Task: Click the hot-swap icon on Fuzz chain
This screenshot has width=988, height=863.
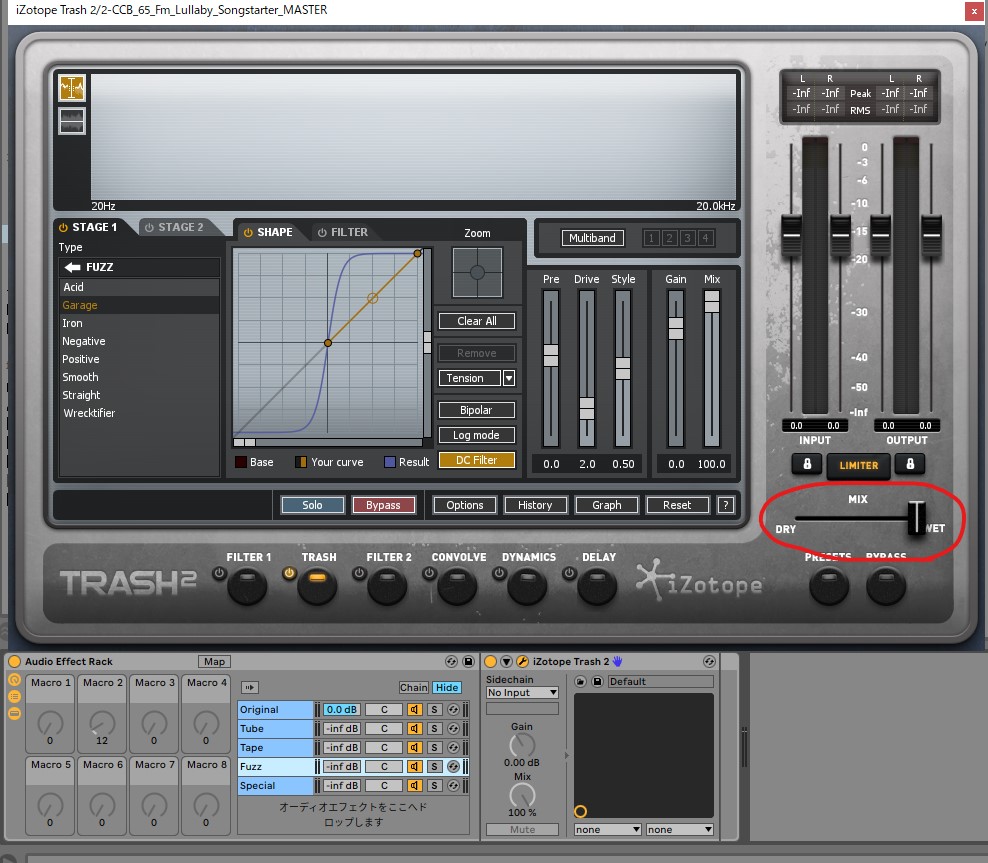Action: 453,767
